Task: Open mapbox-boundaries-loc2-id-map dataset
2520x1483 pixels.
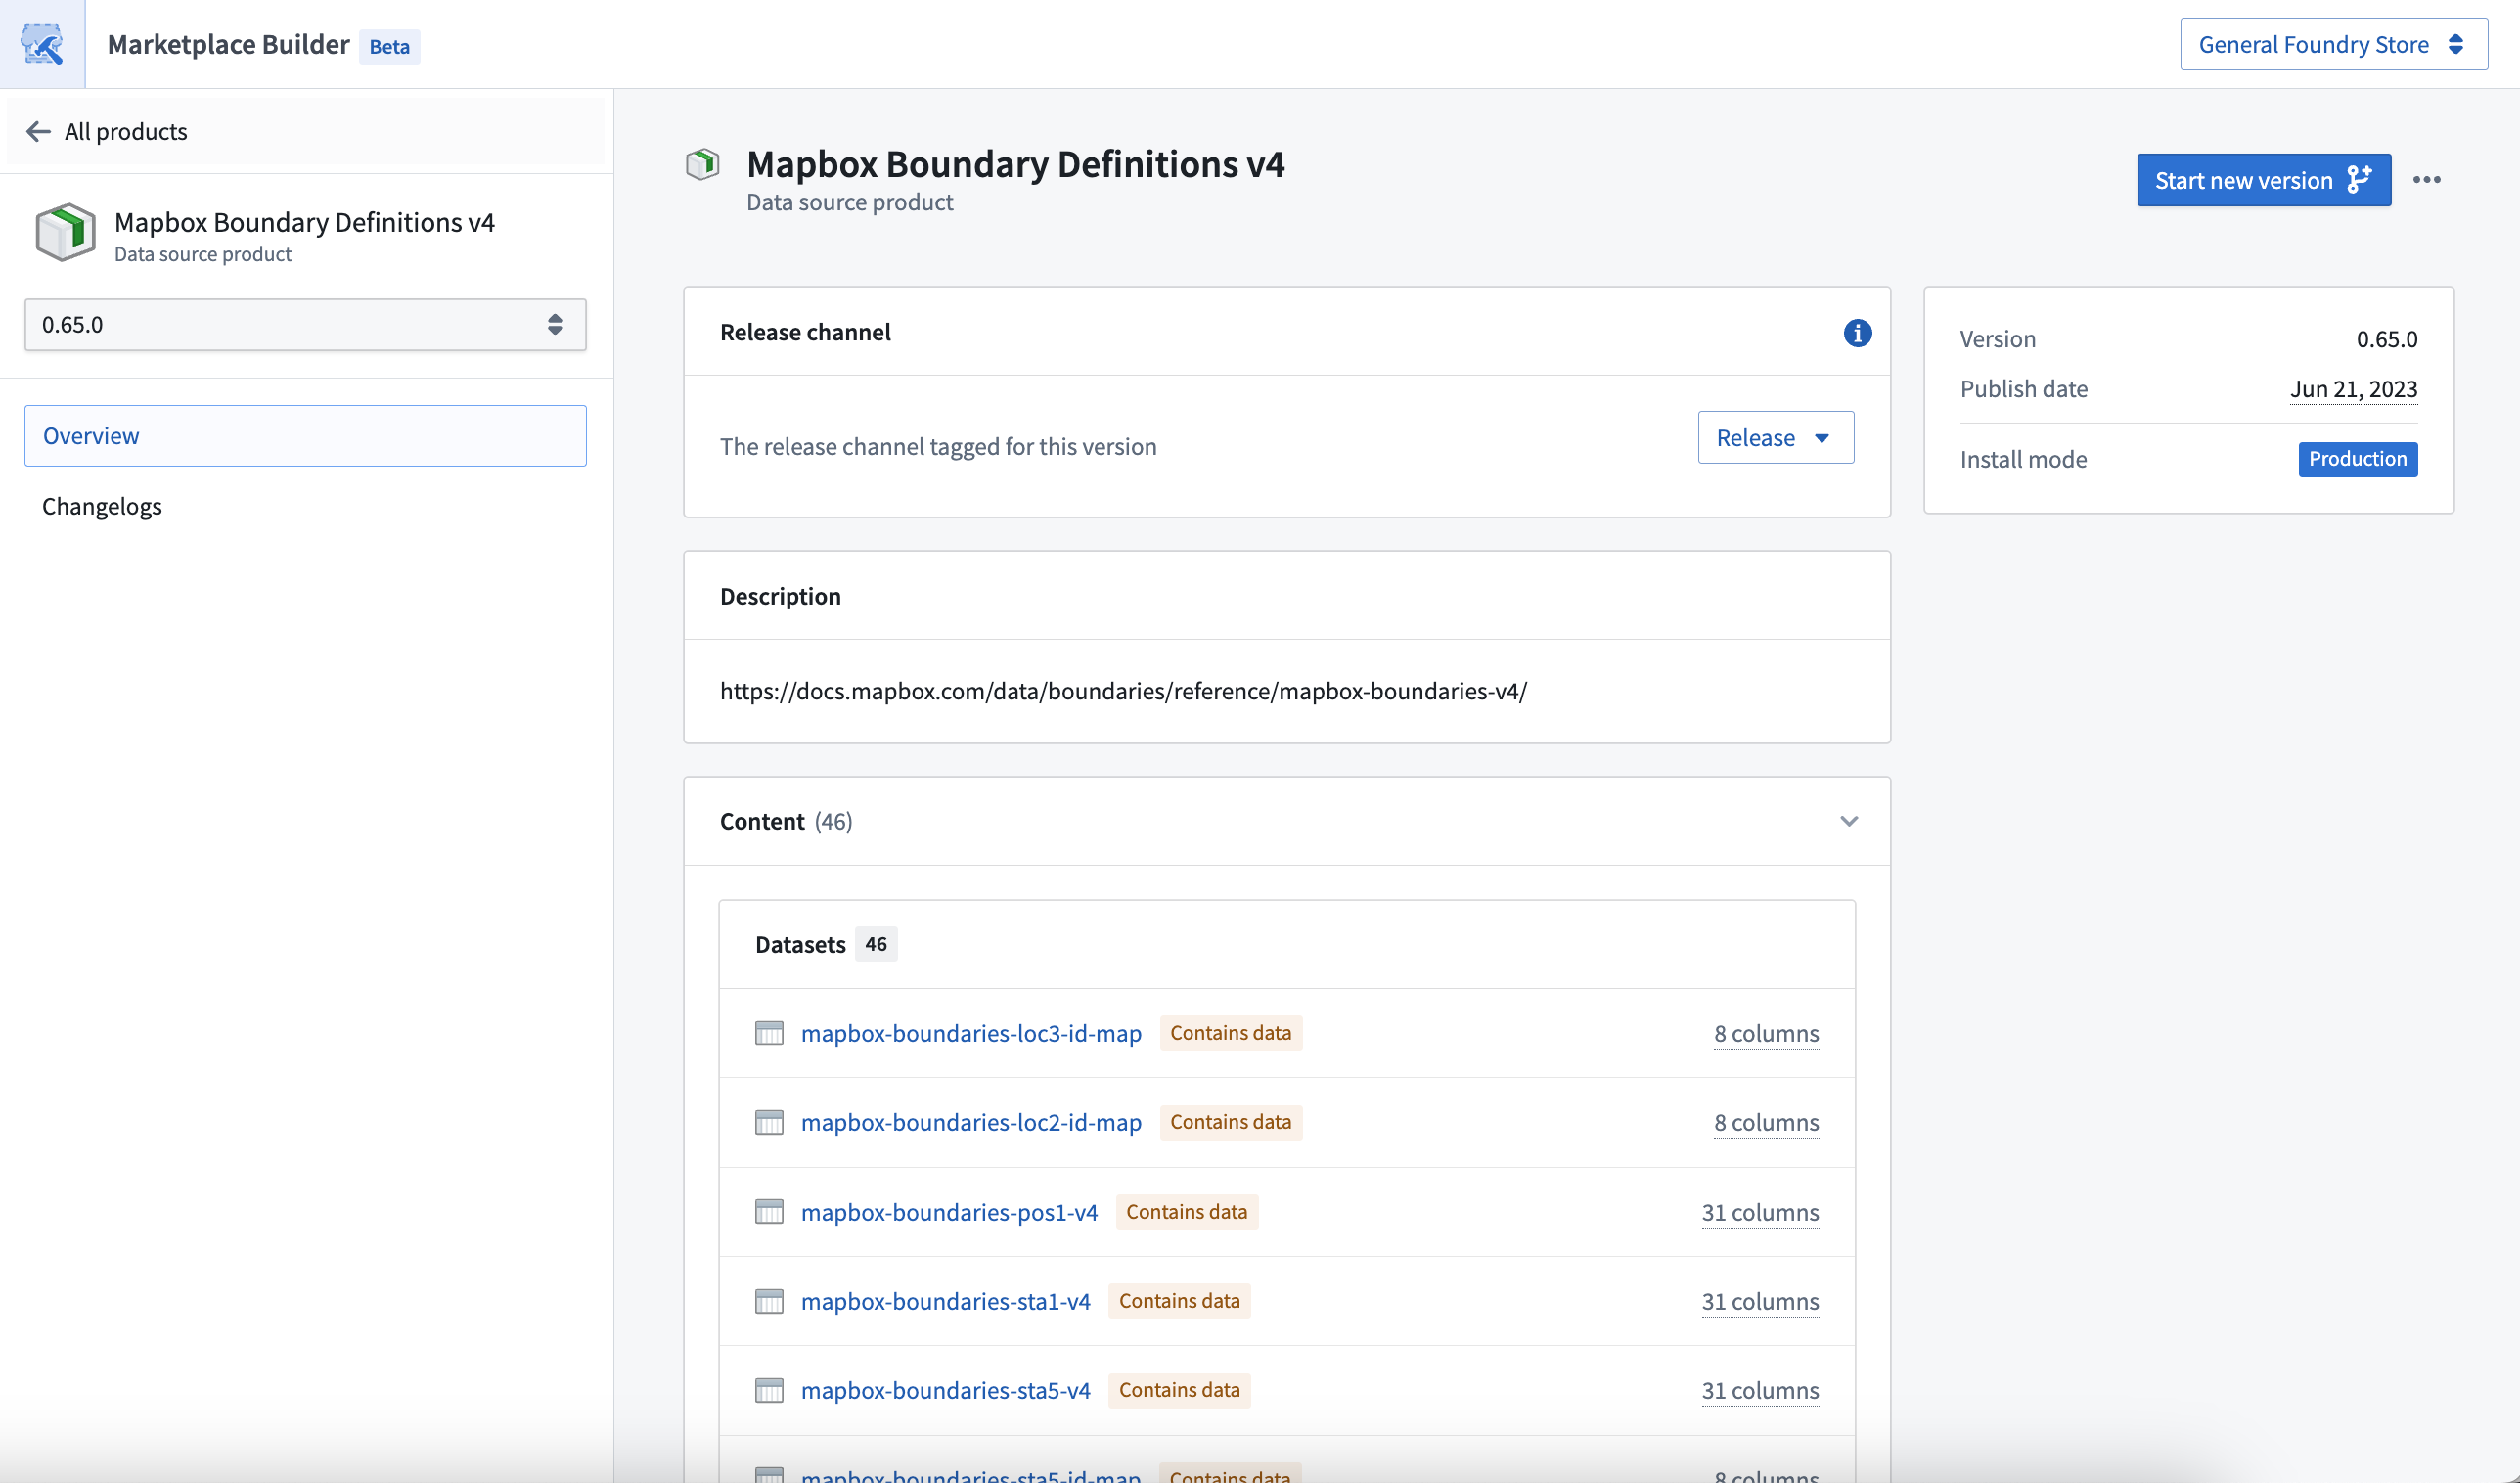Action: point(971,1123)
